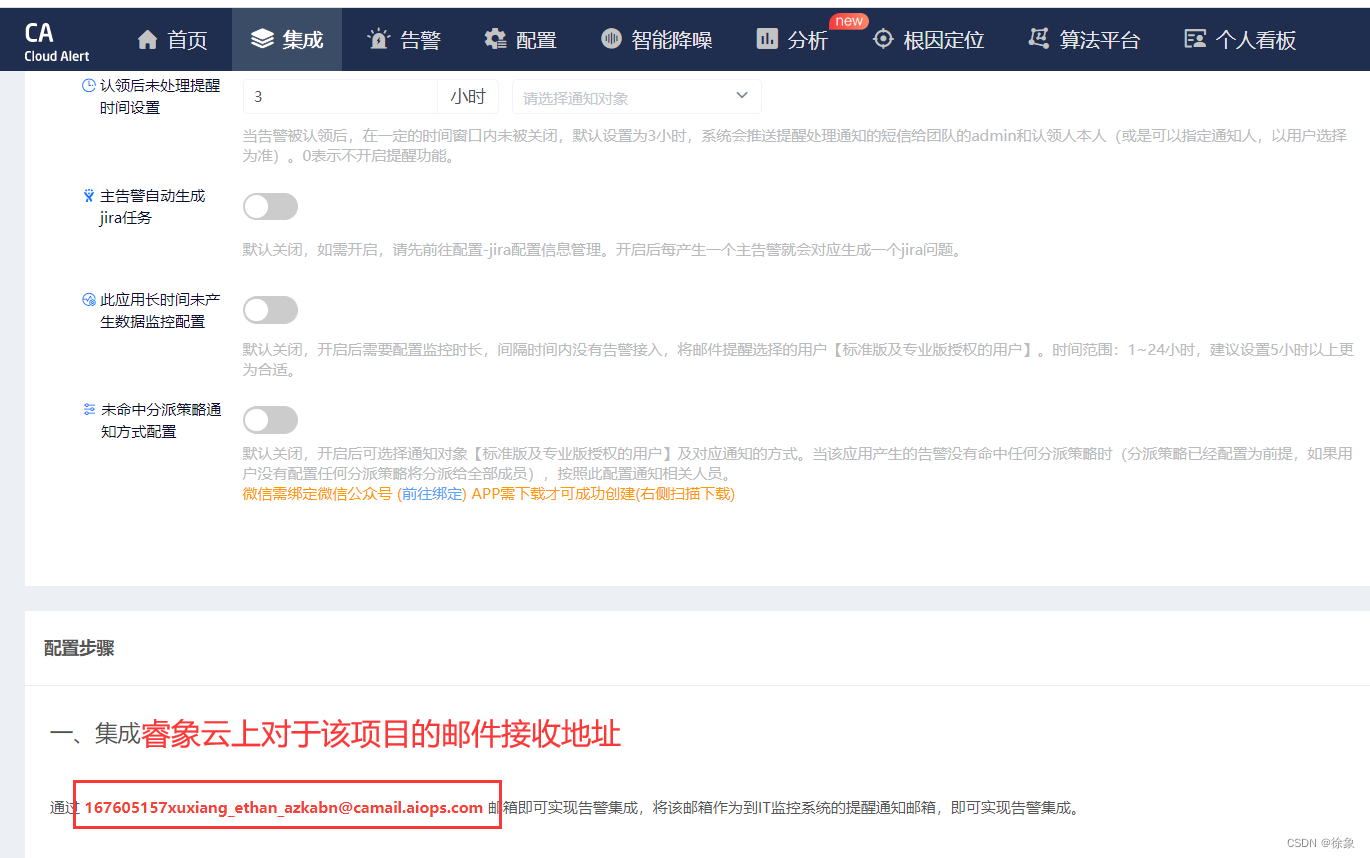Click the hours input field showing 3

coord(340,96)
